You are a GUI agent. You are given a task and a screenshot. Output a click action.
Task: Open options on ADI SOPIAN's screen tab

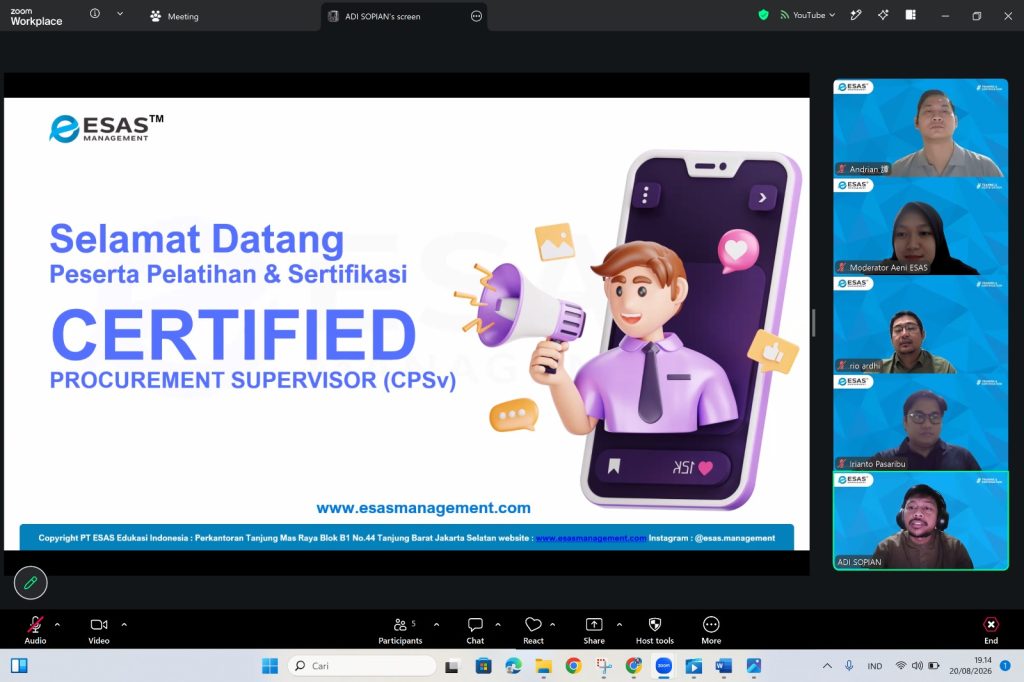pyautogui.click(x=476, y=16)
